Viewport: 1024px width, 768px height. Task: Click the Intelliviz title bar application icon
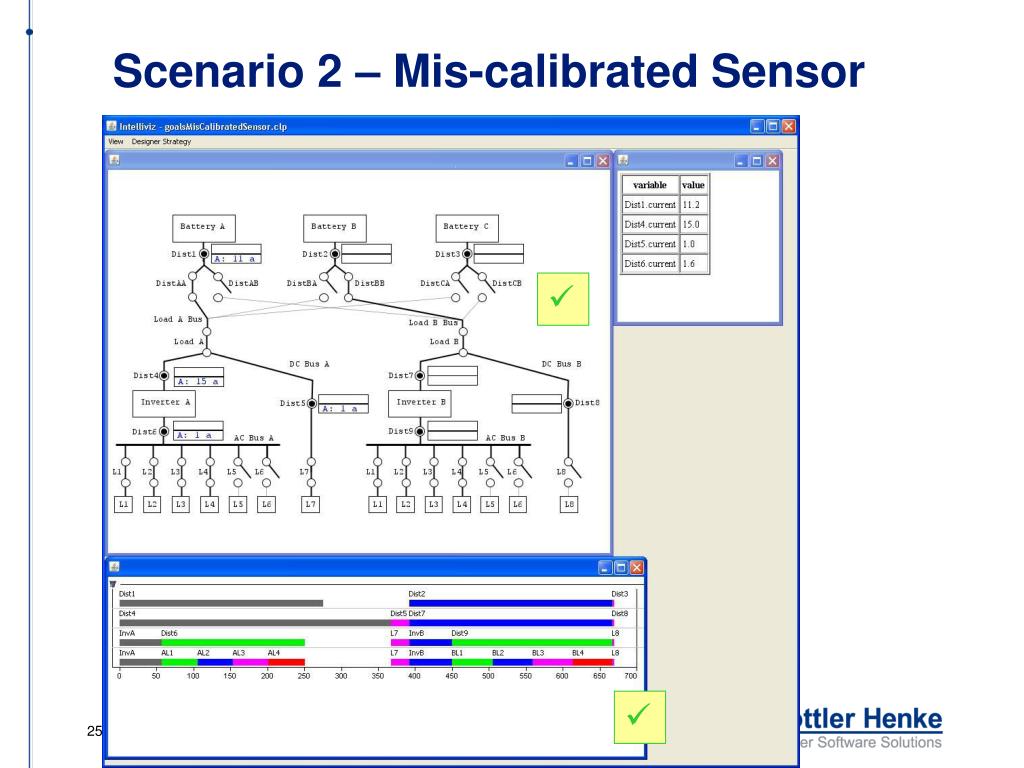click(112, 126)
